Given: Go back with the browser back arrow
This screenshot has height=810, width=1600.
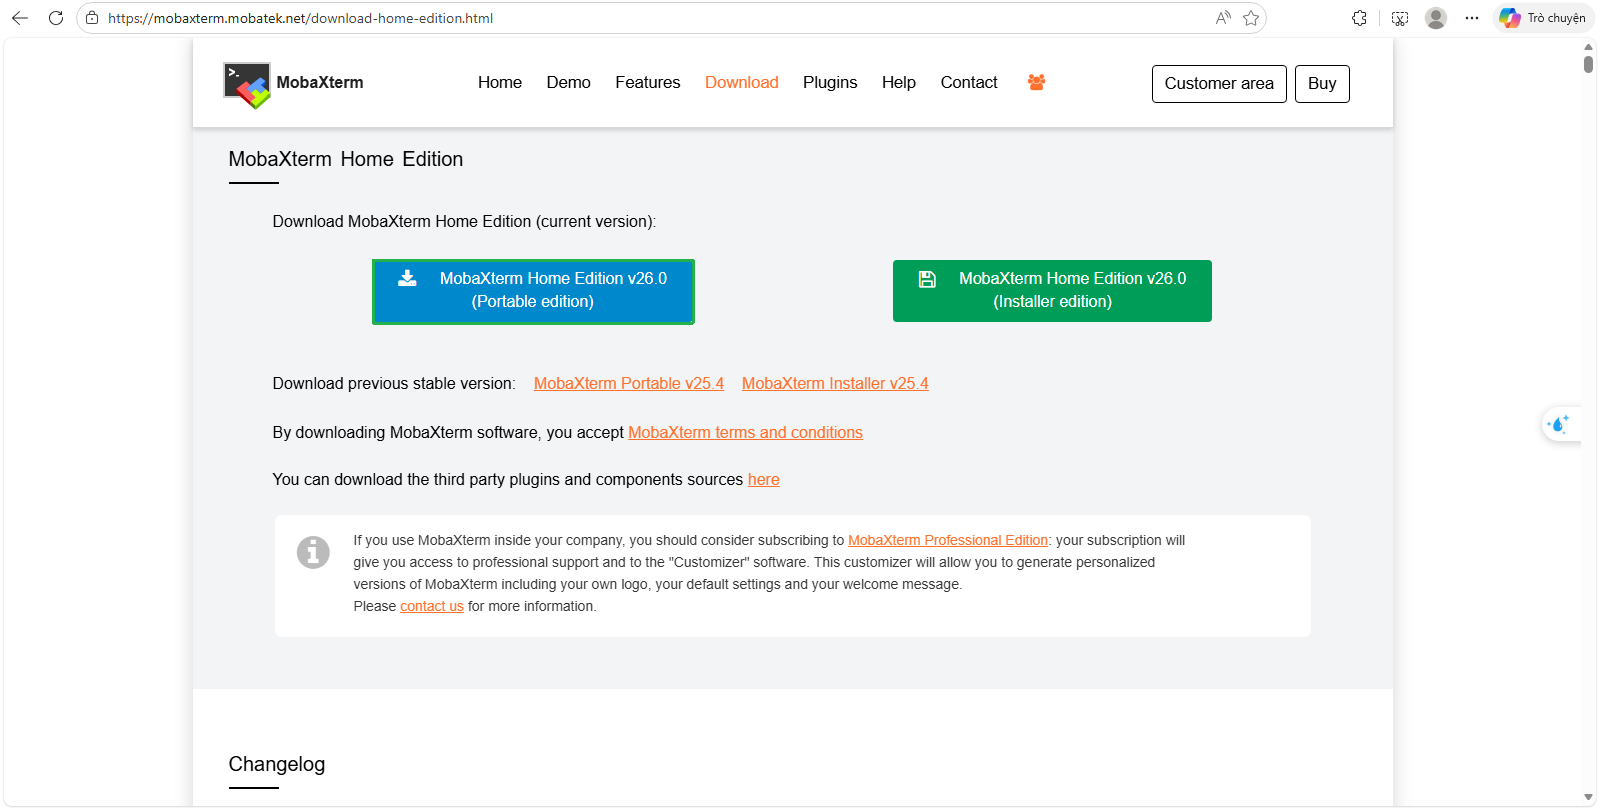Looking at the screenshot, I should point(20,18).
